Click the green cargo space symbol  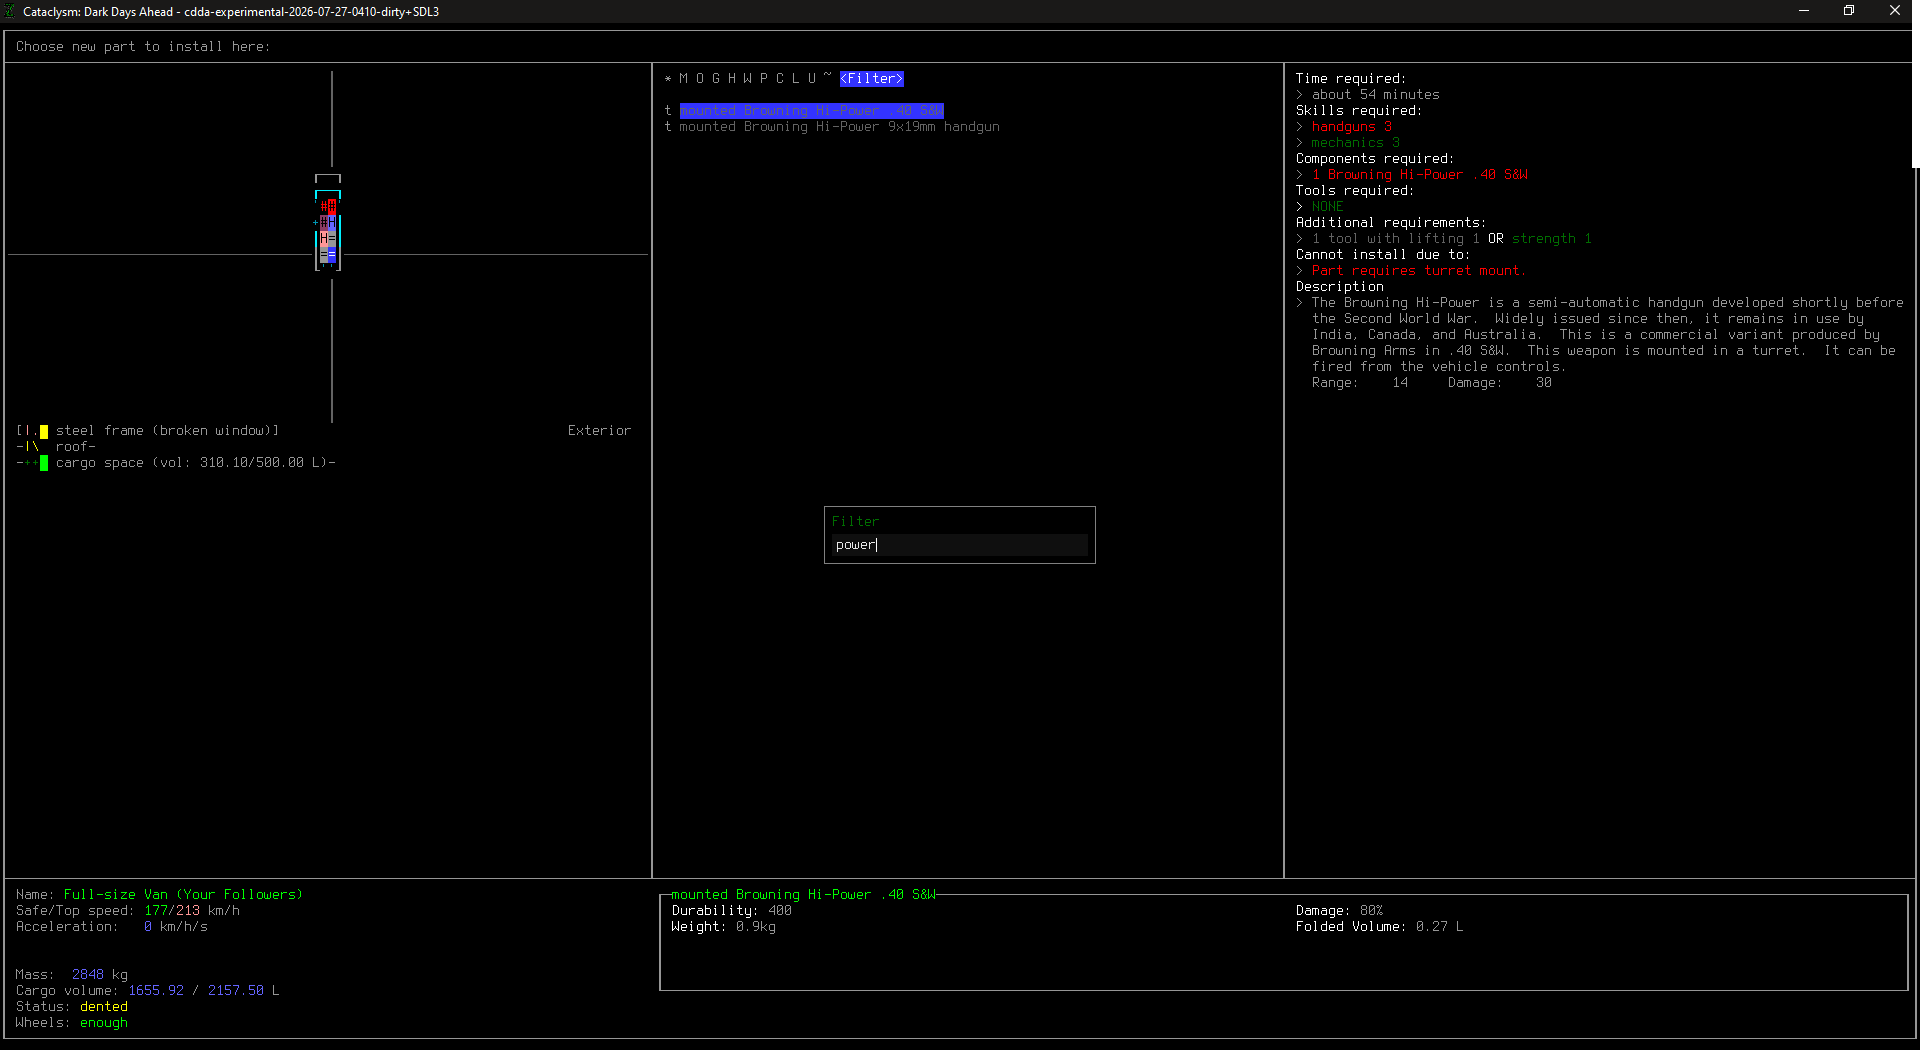pos(44,463)
